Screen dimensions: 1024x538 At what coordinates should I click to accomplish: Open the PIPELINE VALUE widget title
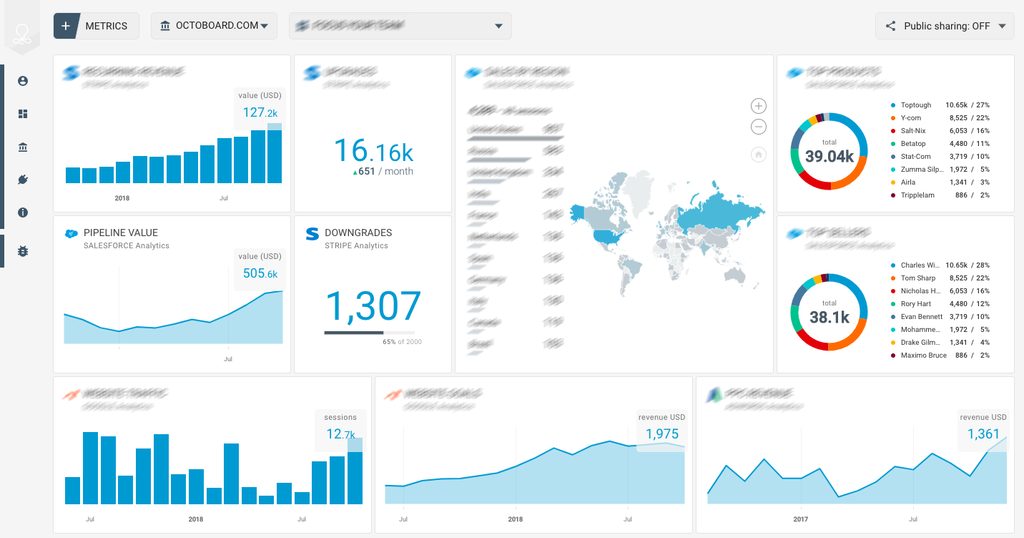point(121,232)
